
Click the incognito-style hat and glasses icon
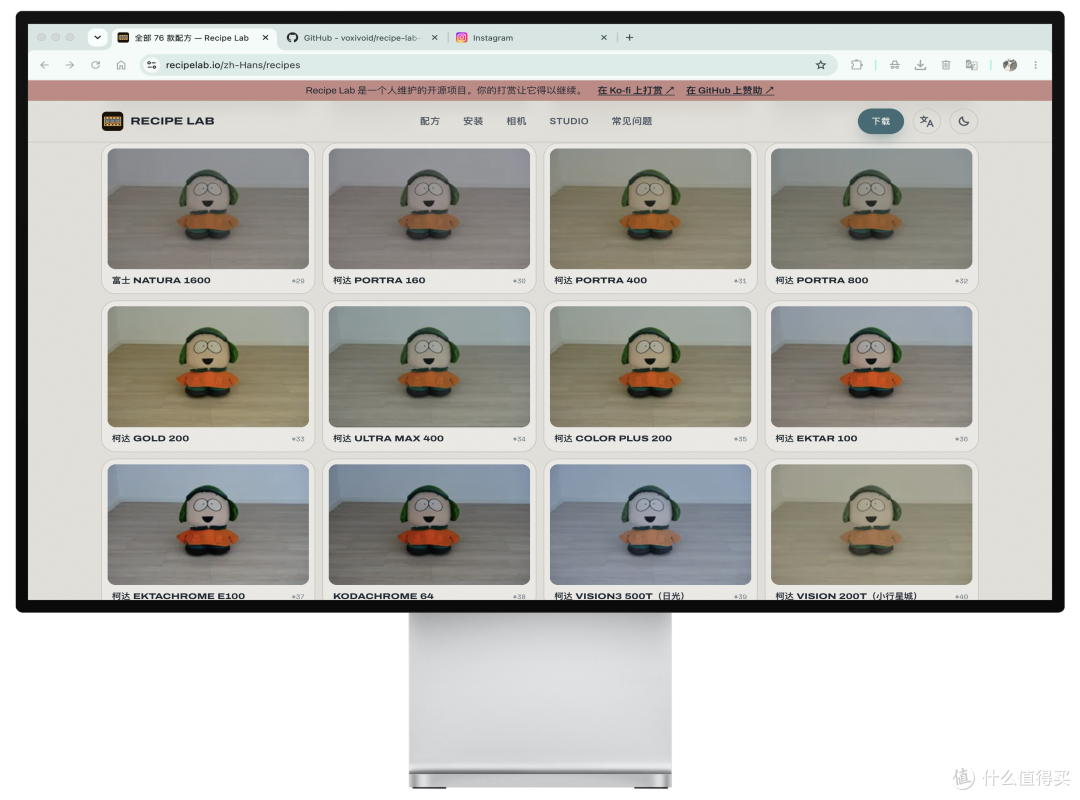(895, 65)
